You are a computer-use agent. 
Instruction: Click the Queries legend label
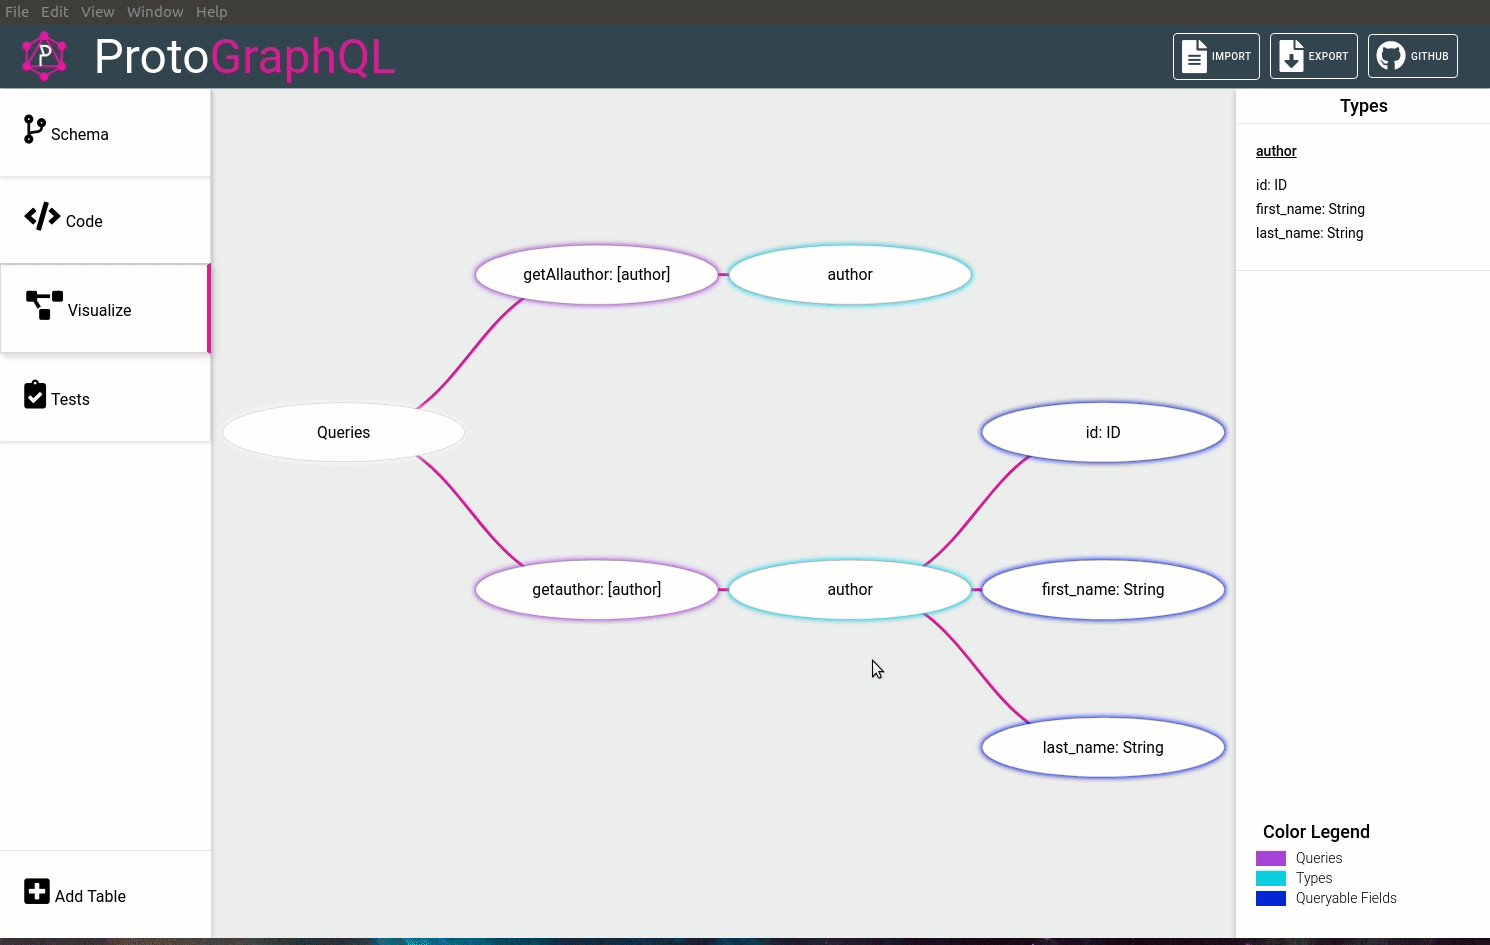pyautogui.click(x=1319, y=858)
